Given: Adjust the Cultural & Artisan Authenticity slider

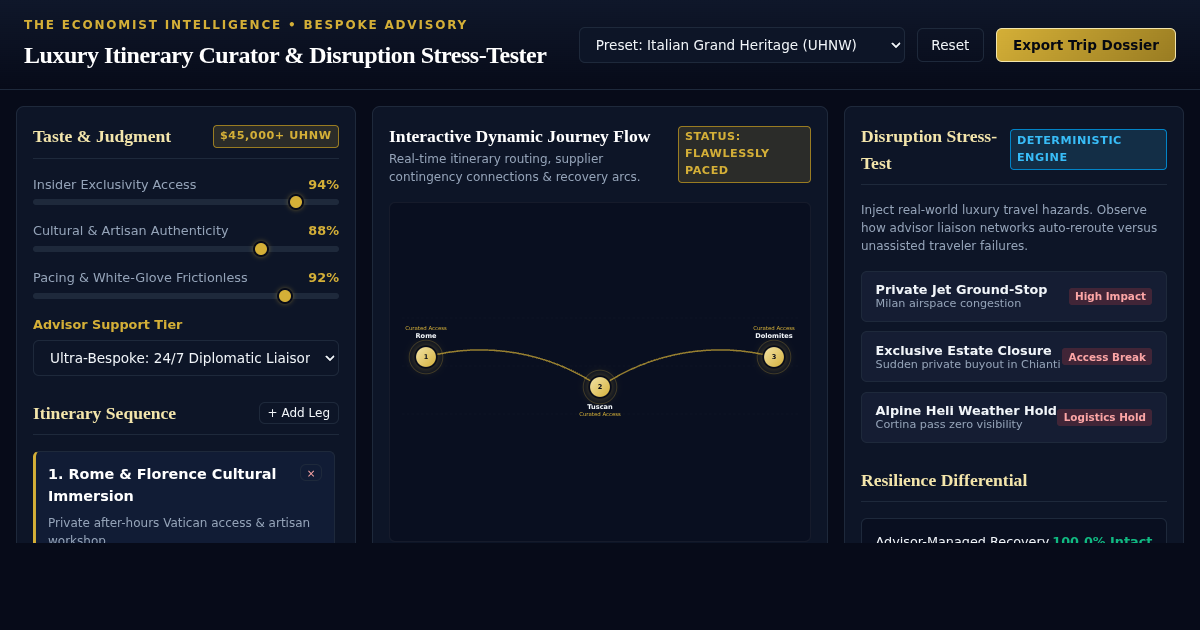Looking at the screenshot, I should [x=186, y=249].
